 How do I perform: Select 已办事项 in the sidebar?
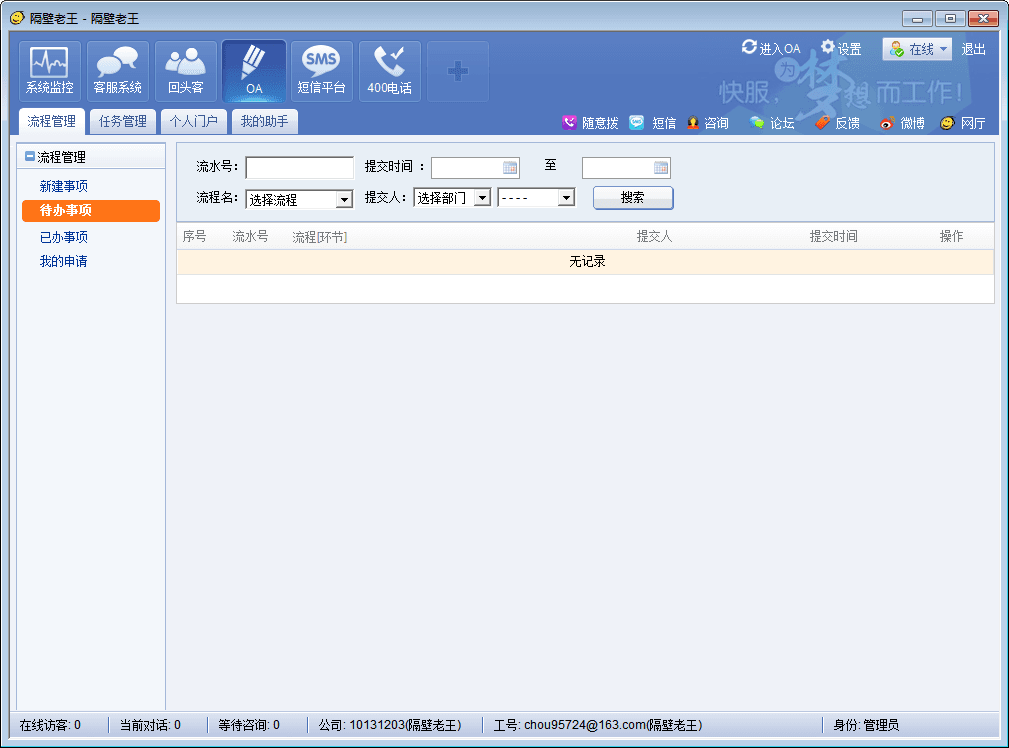(64, 237)
